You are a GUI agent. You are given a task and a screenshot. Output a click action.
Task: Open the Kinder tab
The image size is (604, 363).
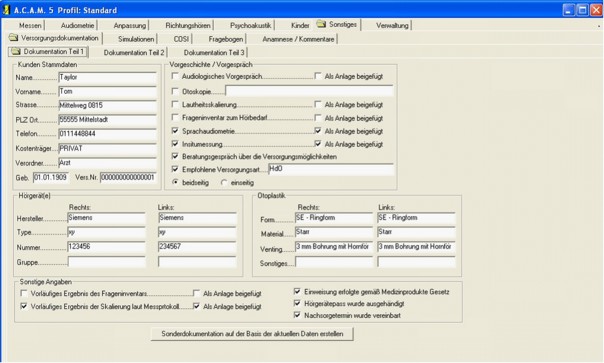point(300,25)
